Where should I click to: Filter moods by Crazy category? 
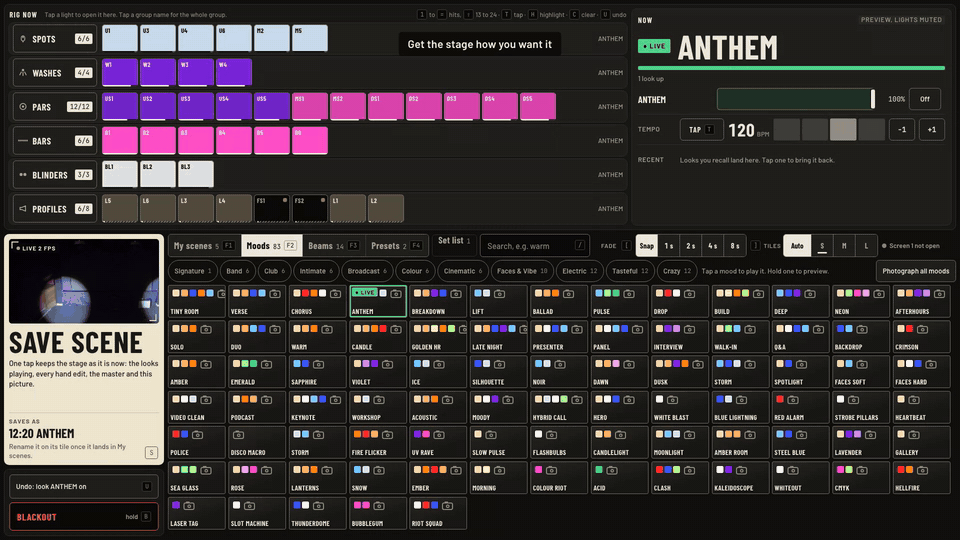677,271
